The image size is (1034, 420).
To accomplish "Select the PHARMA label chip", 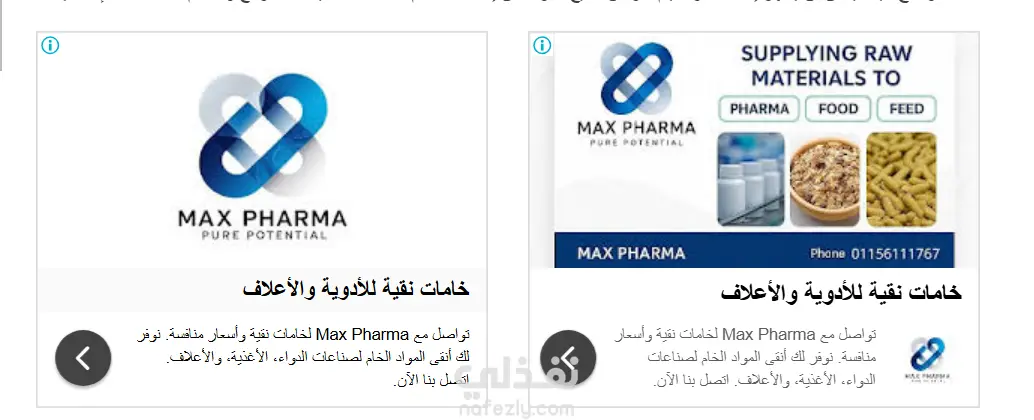I will click(x=759, y=109).
